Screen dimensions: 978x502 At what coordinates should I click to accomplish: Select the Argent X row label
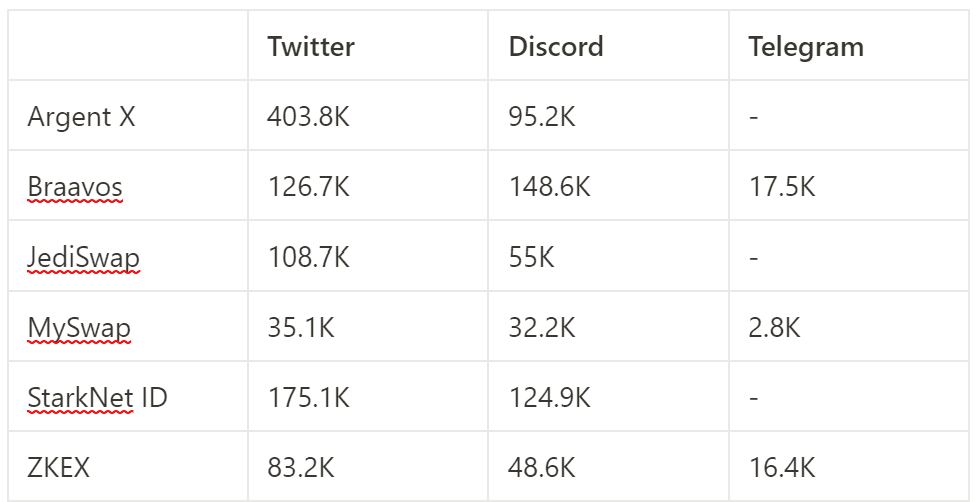click(x=81, y=117)
